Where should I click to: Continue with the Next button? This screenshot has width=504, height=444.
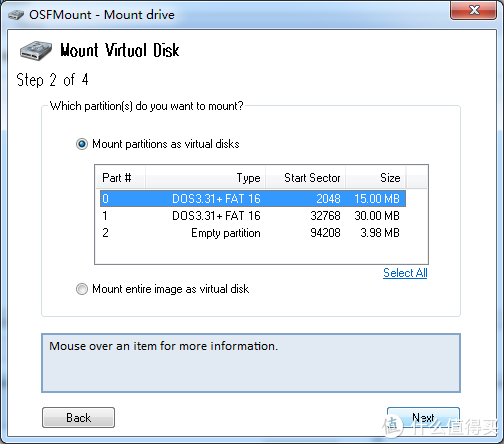423,417
